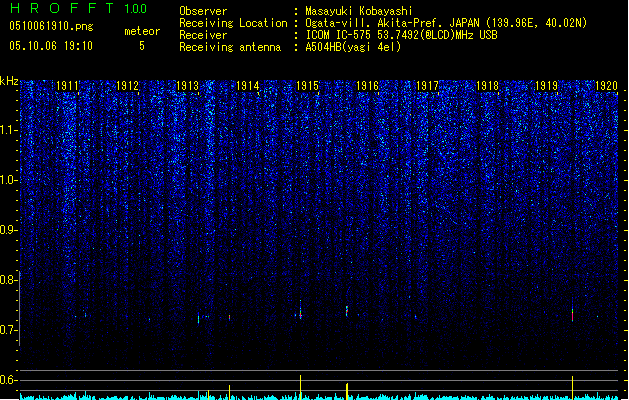Select the ICOM IC-575 receiver text
The image size is (629, 400).
401,35
